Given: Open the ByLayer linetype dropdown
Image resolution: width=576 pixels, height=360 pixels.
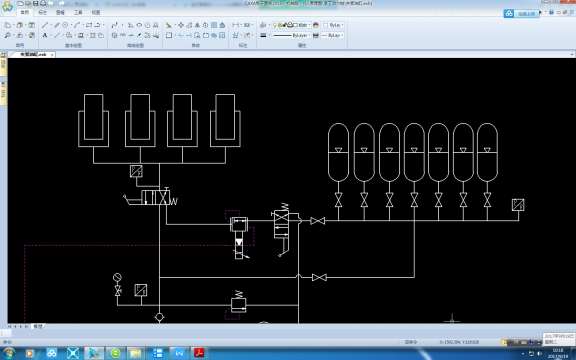Looking at the screenshot, I should pyautogui.click(x=308, y=35).
